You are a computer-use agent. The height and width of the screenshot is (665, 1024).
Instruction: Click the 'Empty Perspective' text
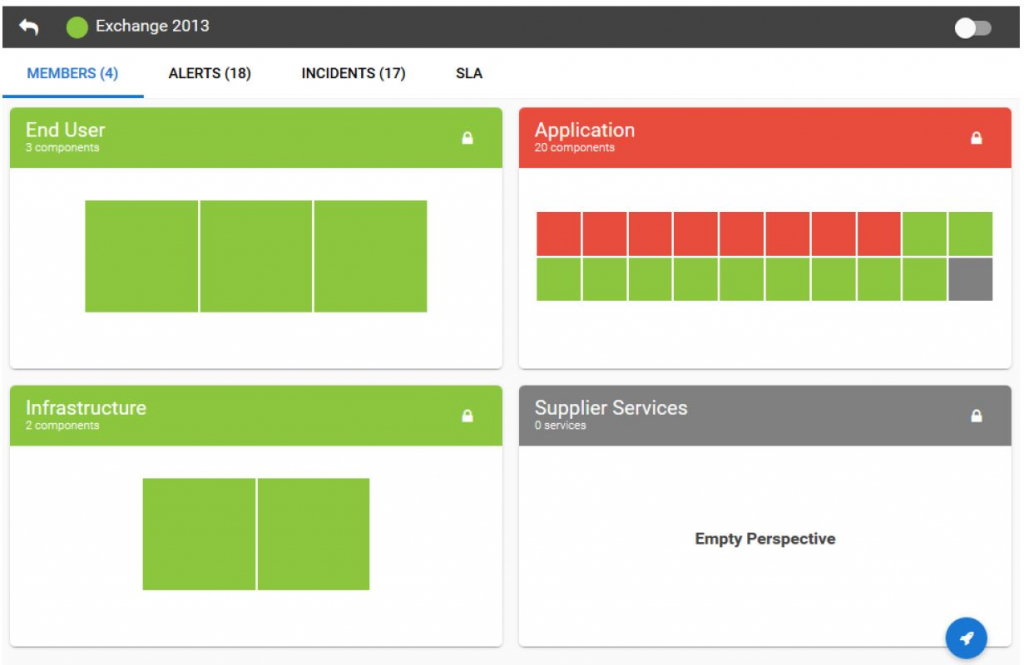[765, 539]
